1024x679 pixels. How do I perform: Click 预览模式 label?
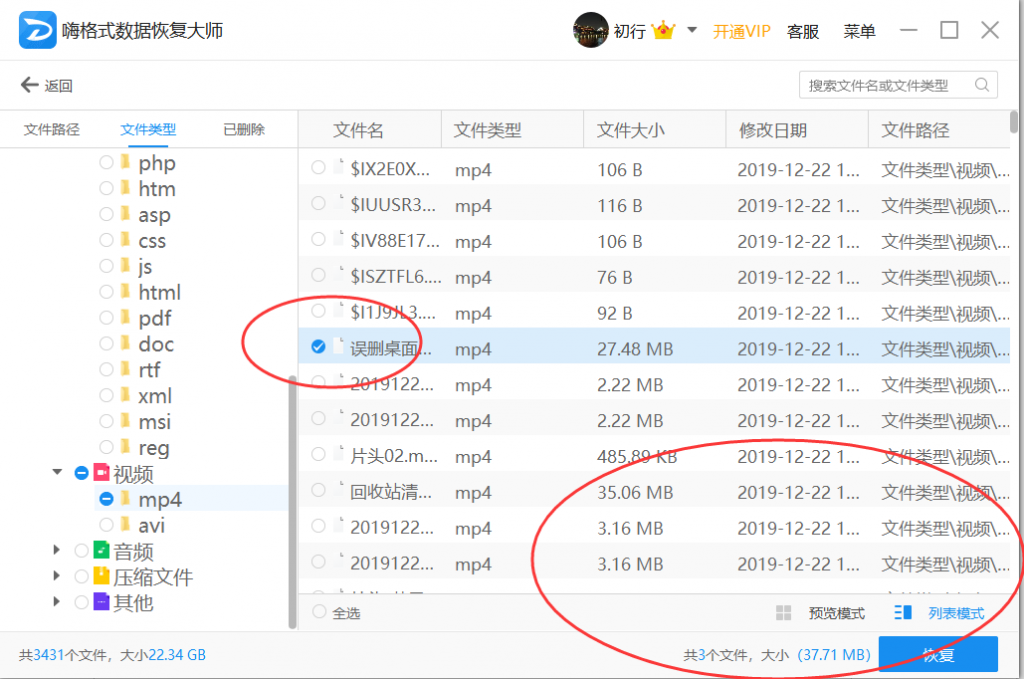[x=837, y=613]
